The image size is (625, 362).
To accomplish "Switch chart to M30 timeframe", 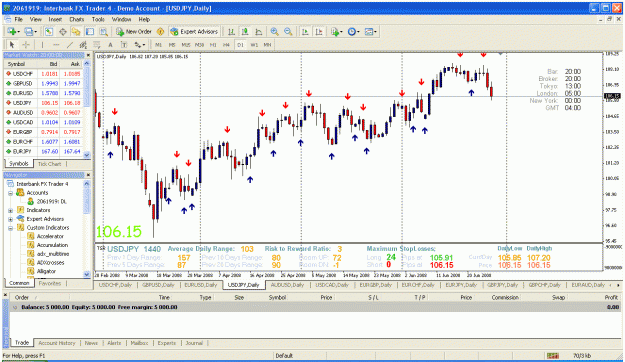I will tap(199, 45).
